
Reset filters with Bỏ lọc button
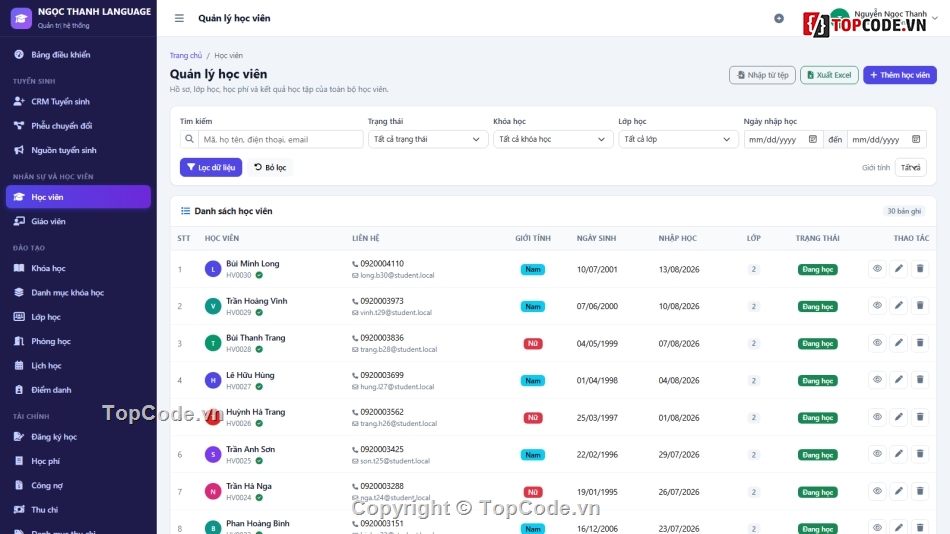tap(270, 167)
